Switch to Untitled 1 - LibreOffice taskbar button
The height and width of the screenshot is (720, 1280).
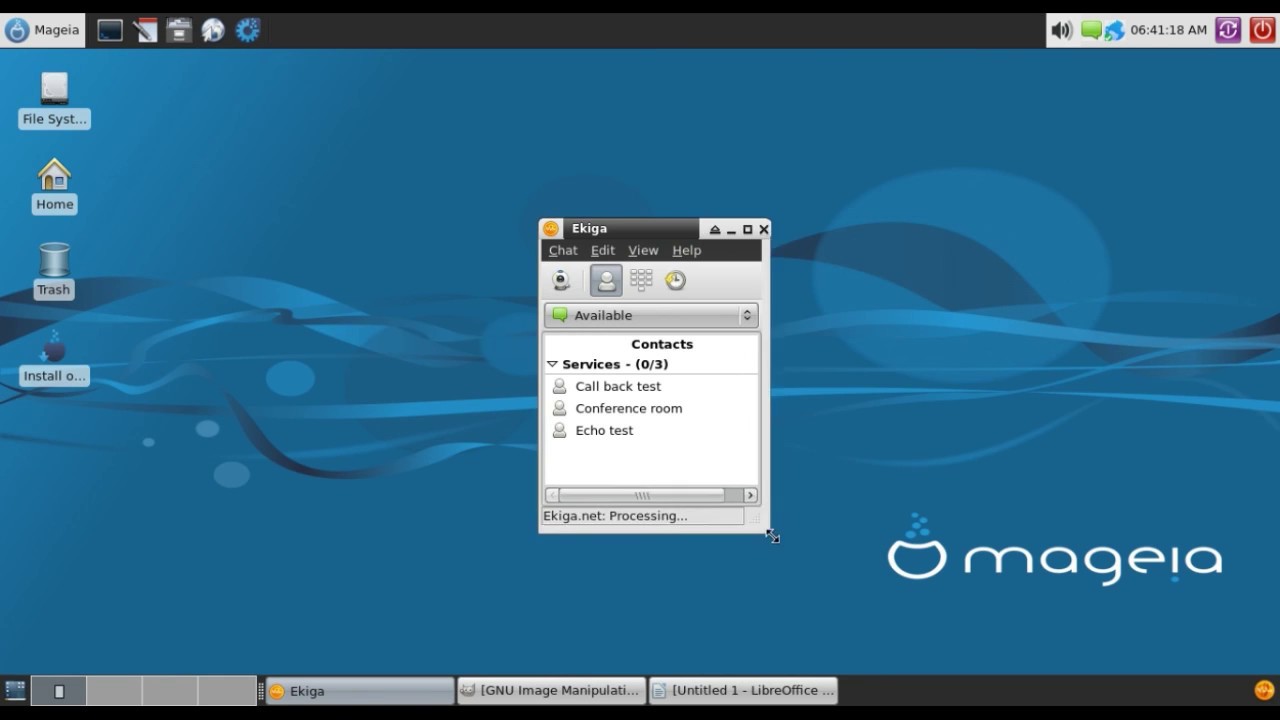pos(743,691)
